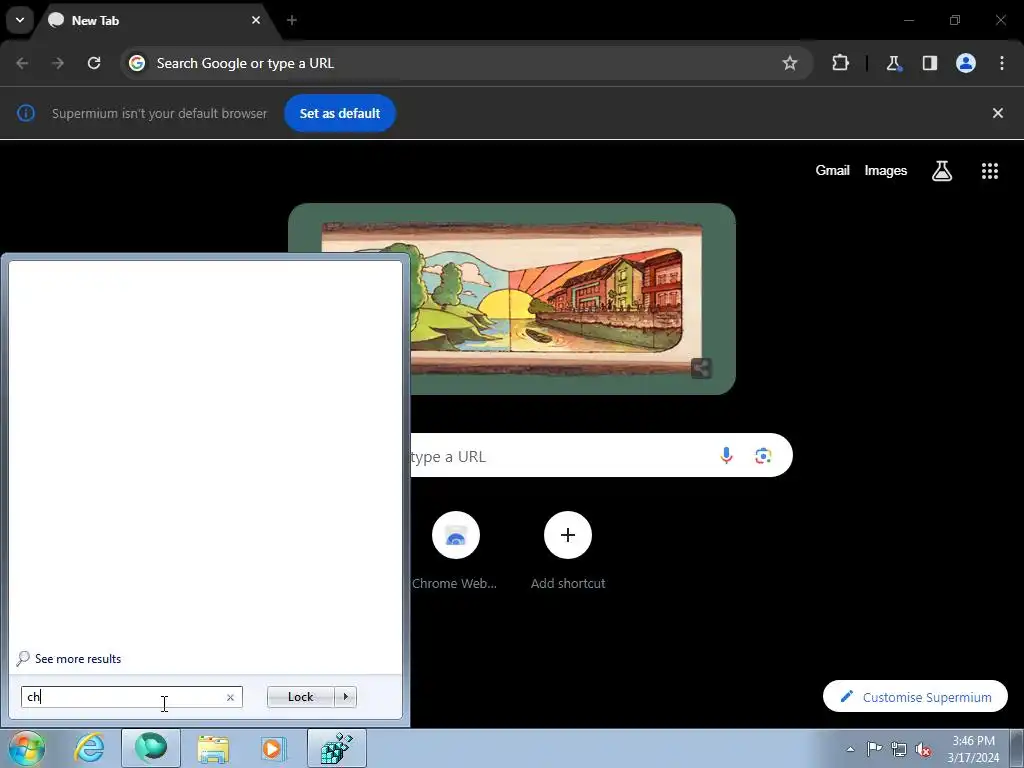
Task: Click the muted volume tray icon
Action: [x=923, y=749]
